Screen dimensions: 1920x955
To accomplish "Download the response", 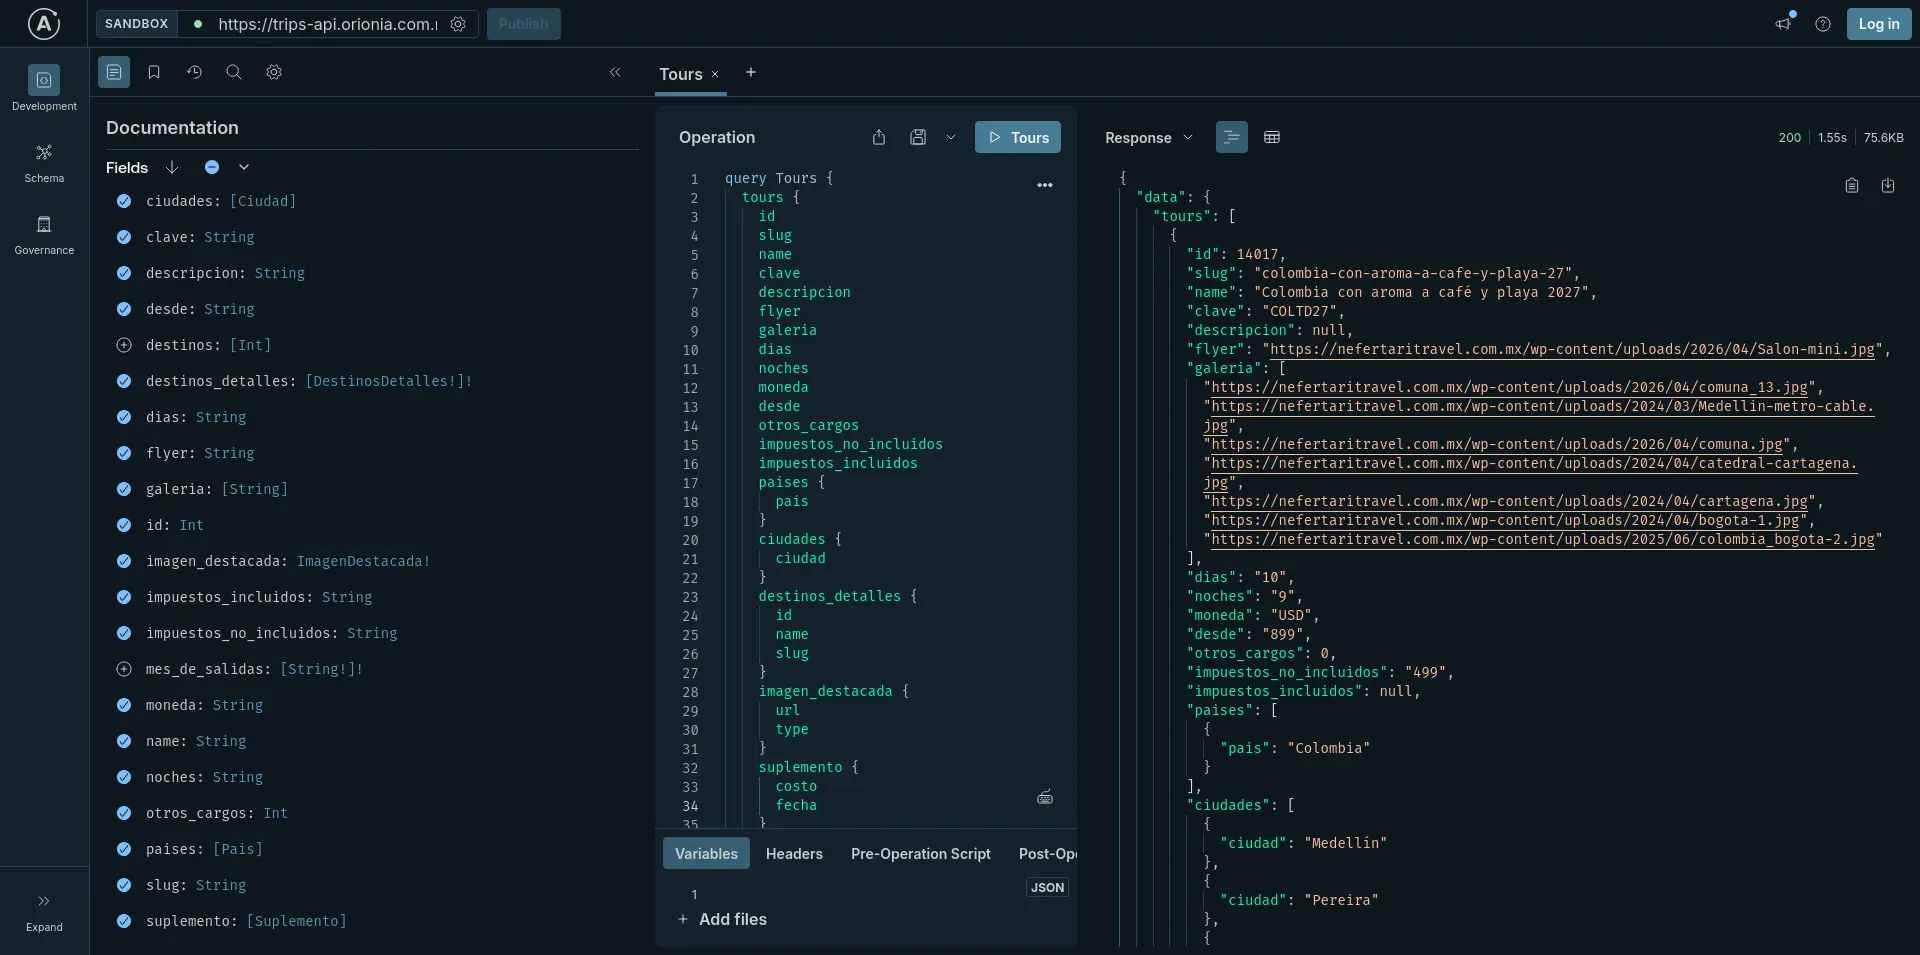I will click(x=1888, y=186).
